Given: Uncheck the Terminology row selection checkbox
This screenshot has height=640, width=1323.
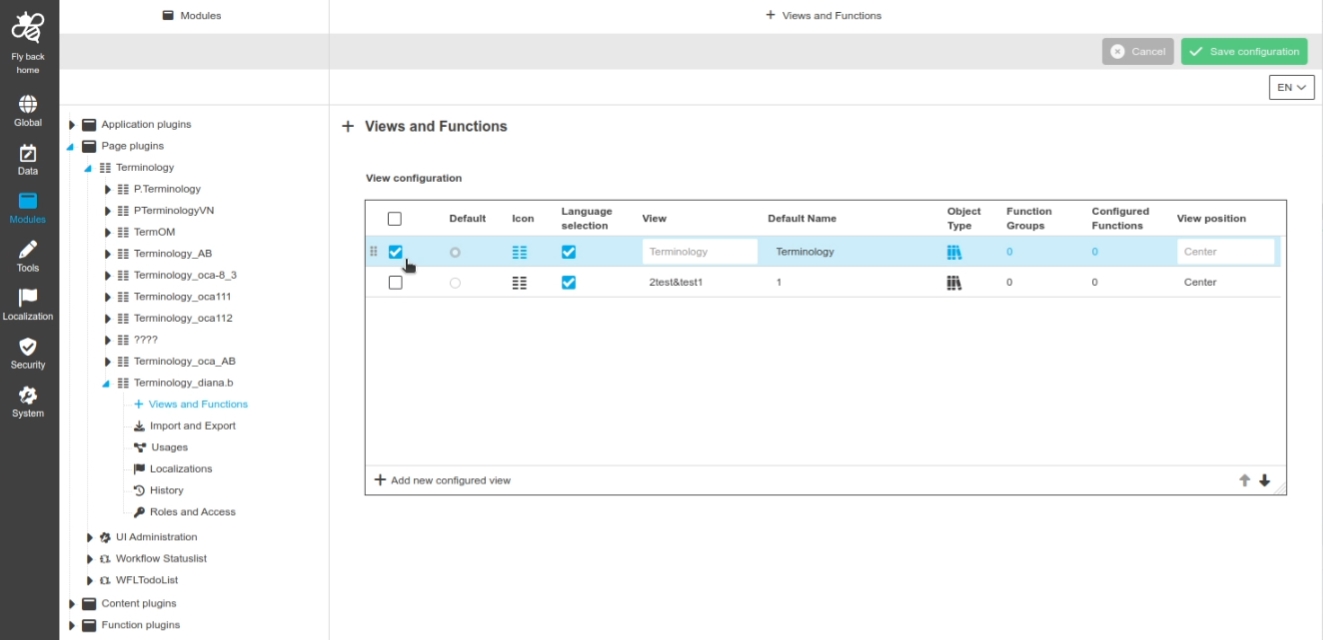Looking at the screenshot, I should tap(395, 252).
